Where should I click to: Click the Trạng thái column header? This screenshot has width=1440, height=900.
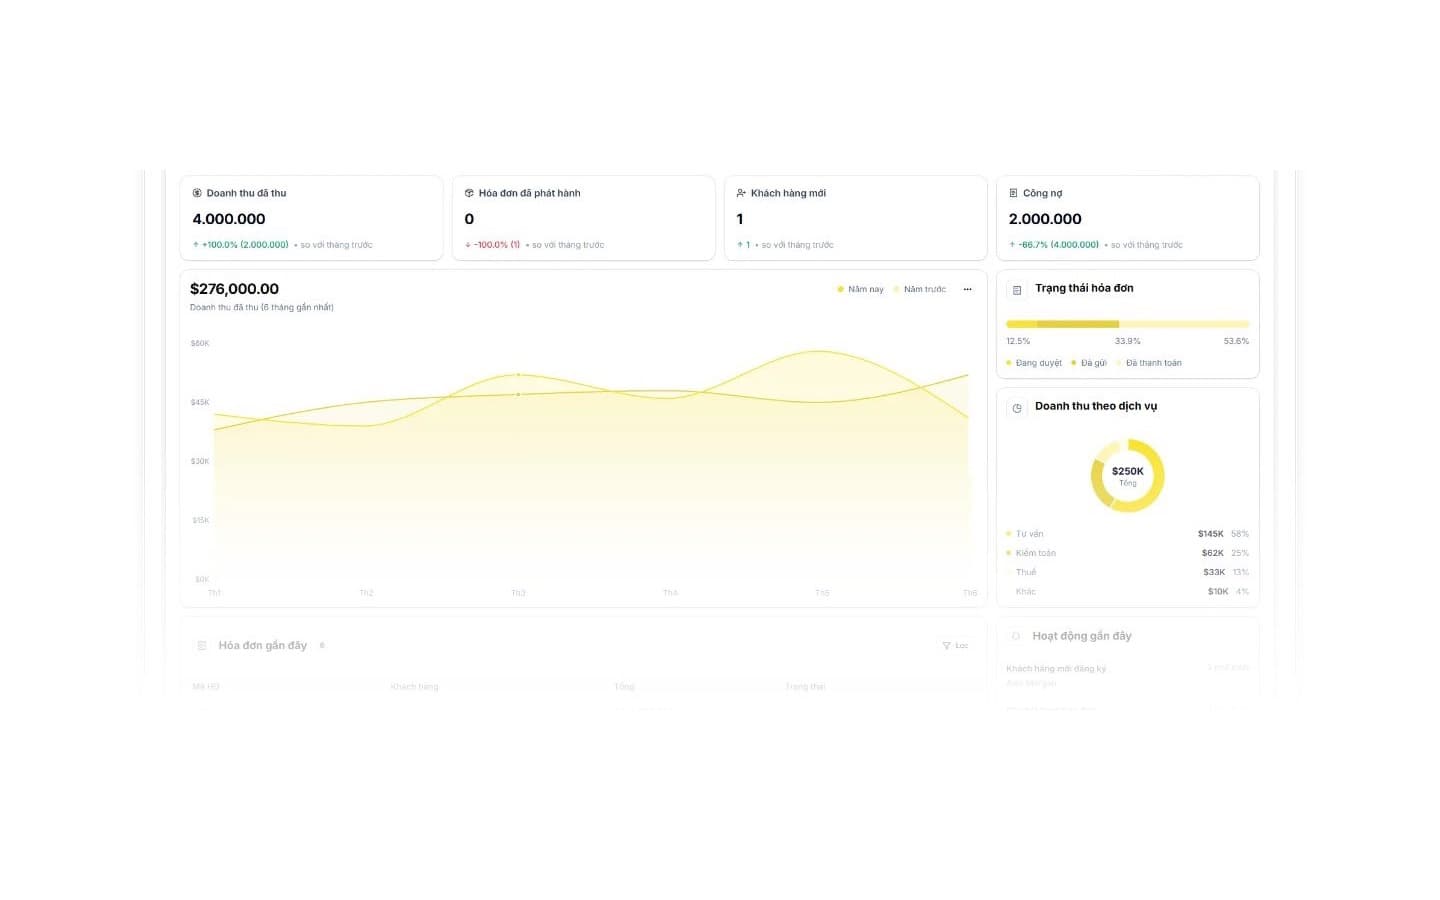coord(805,687)
